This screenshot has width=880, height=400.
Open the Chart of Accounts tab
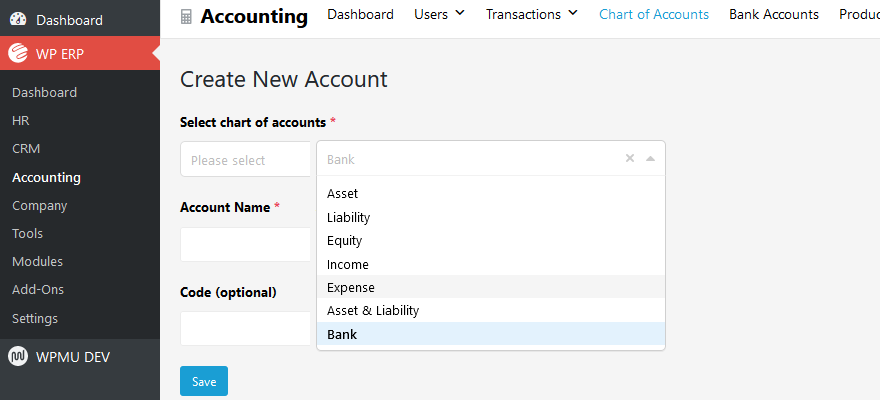click(x=654, y=15)
